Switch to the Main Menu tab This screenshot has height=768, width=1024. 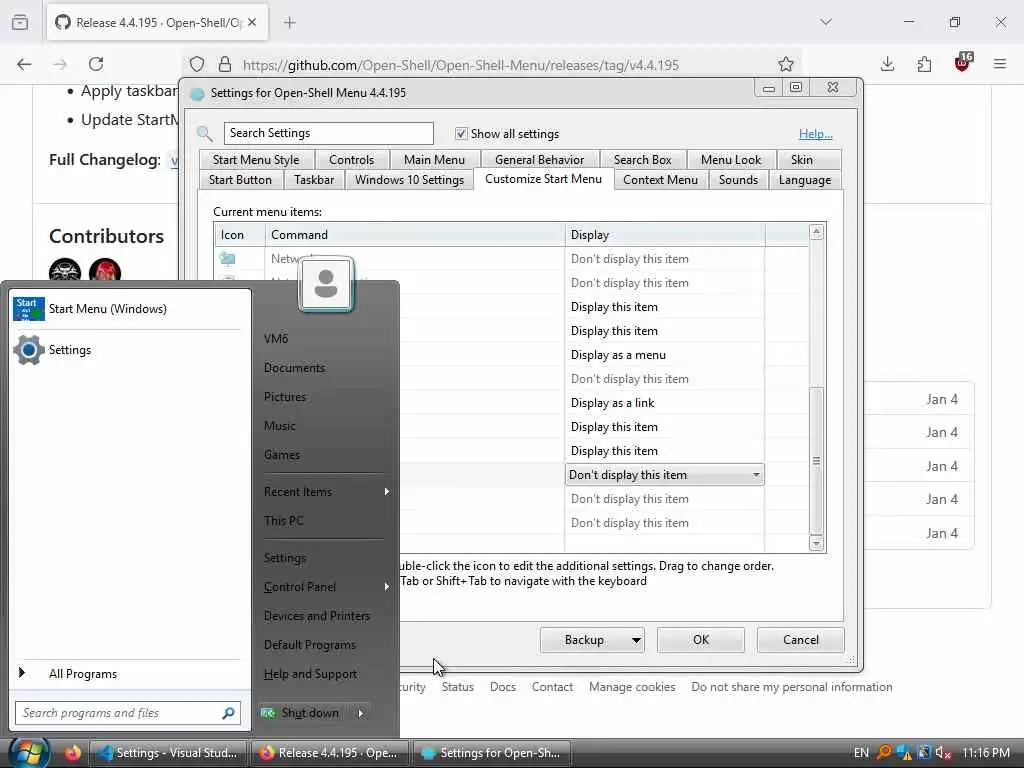434,160
